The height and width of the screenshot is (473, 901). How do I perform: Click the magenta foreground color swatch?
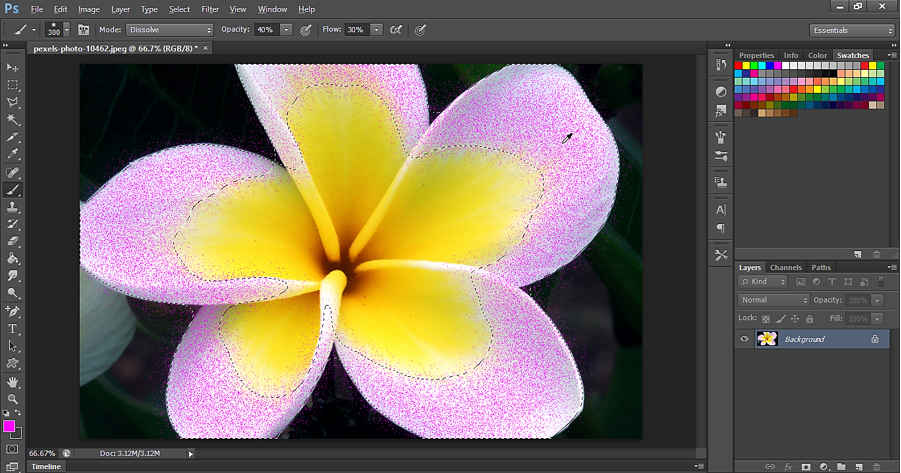9,426
